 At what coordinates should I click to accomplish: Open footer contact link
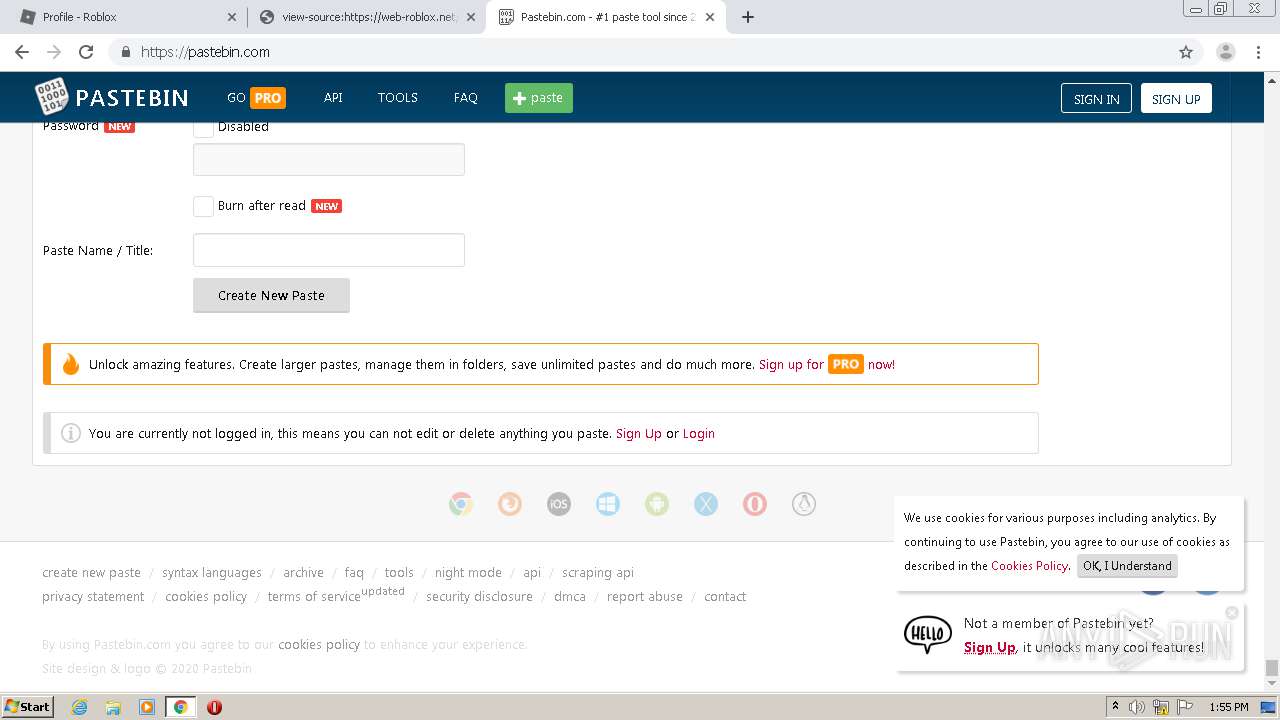click(725, 597)
